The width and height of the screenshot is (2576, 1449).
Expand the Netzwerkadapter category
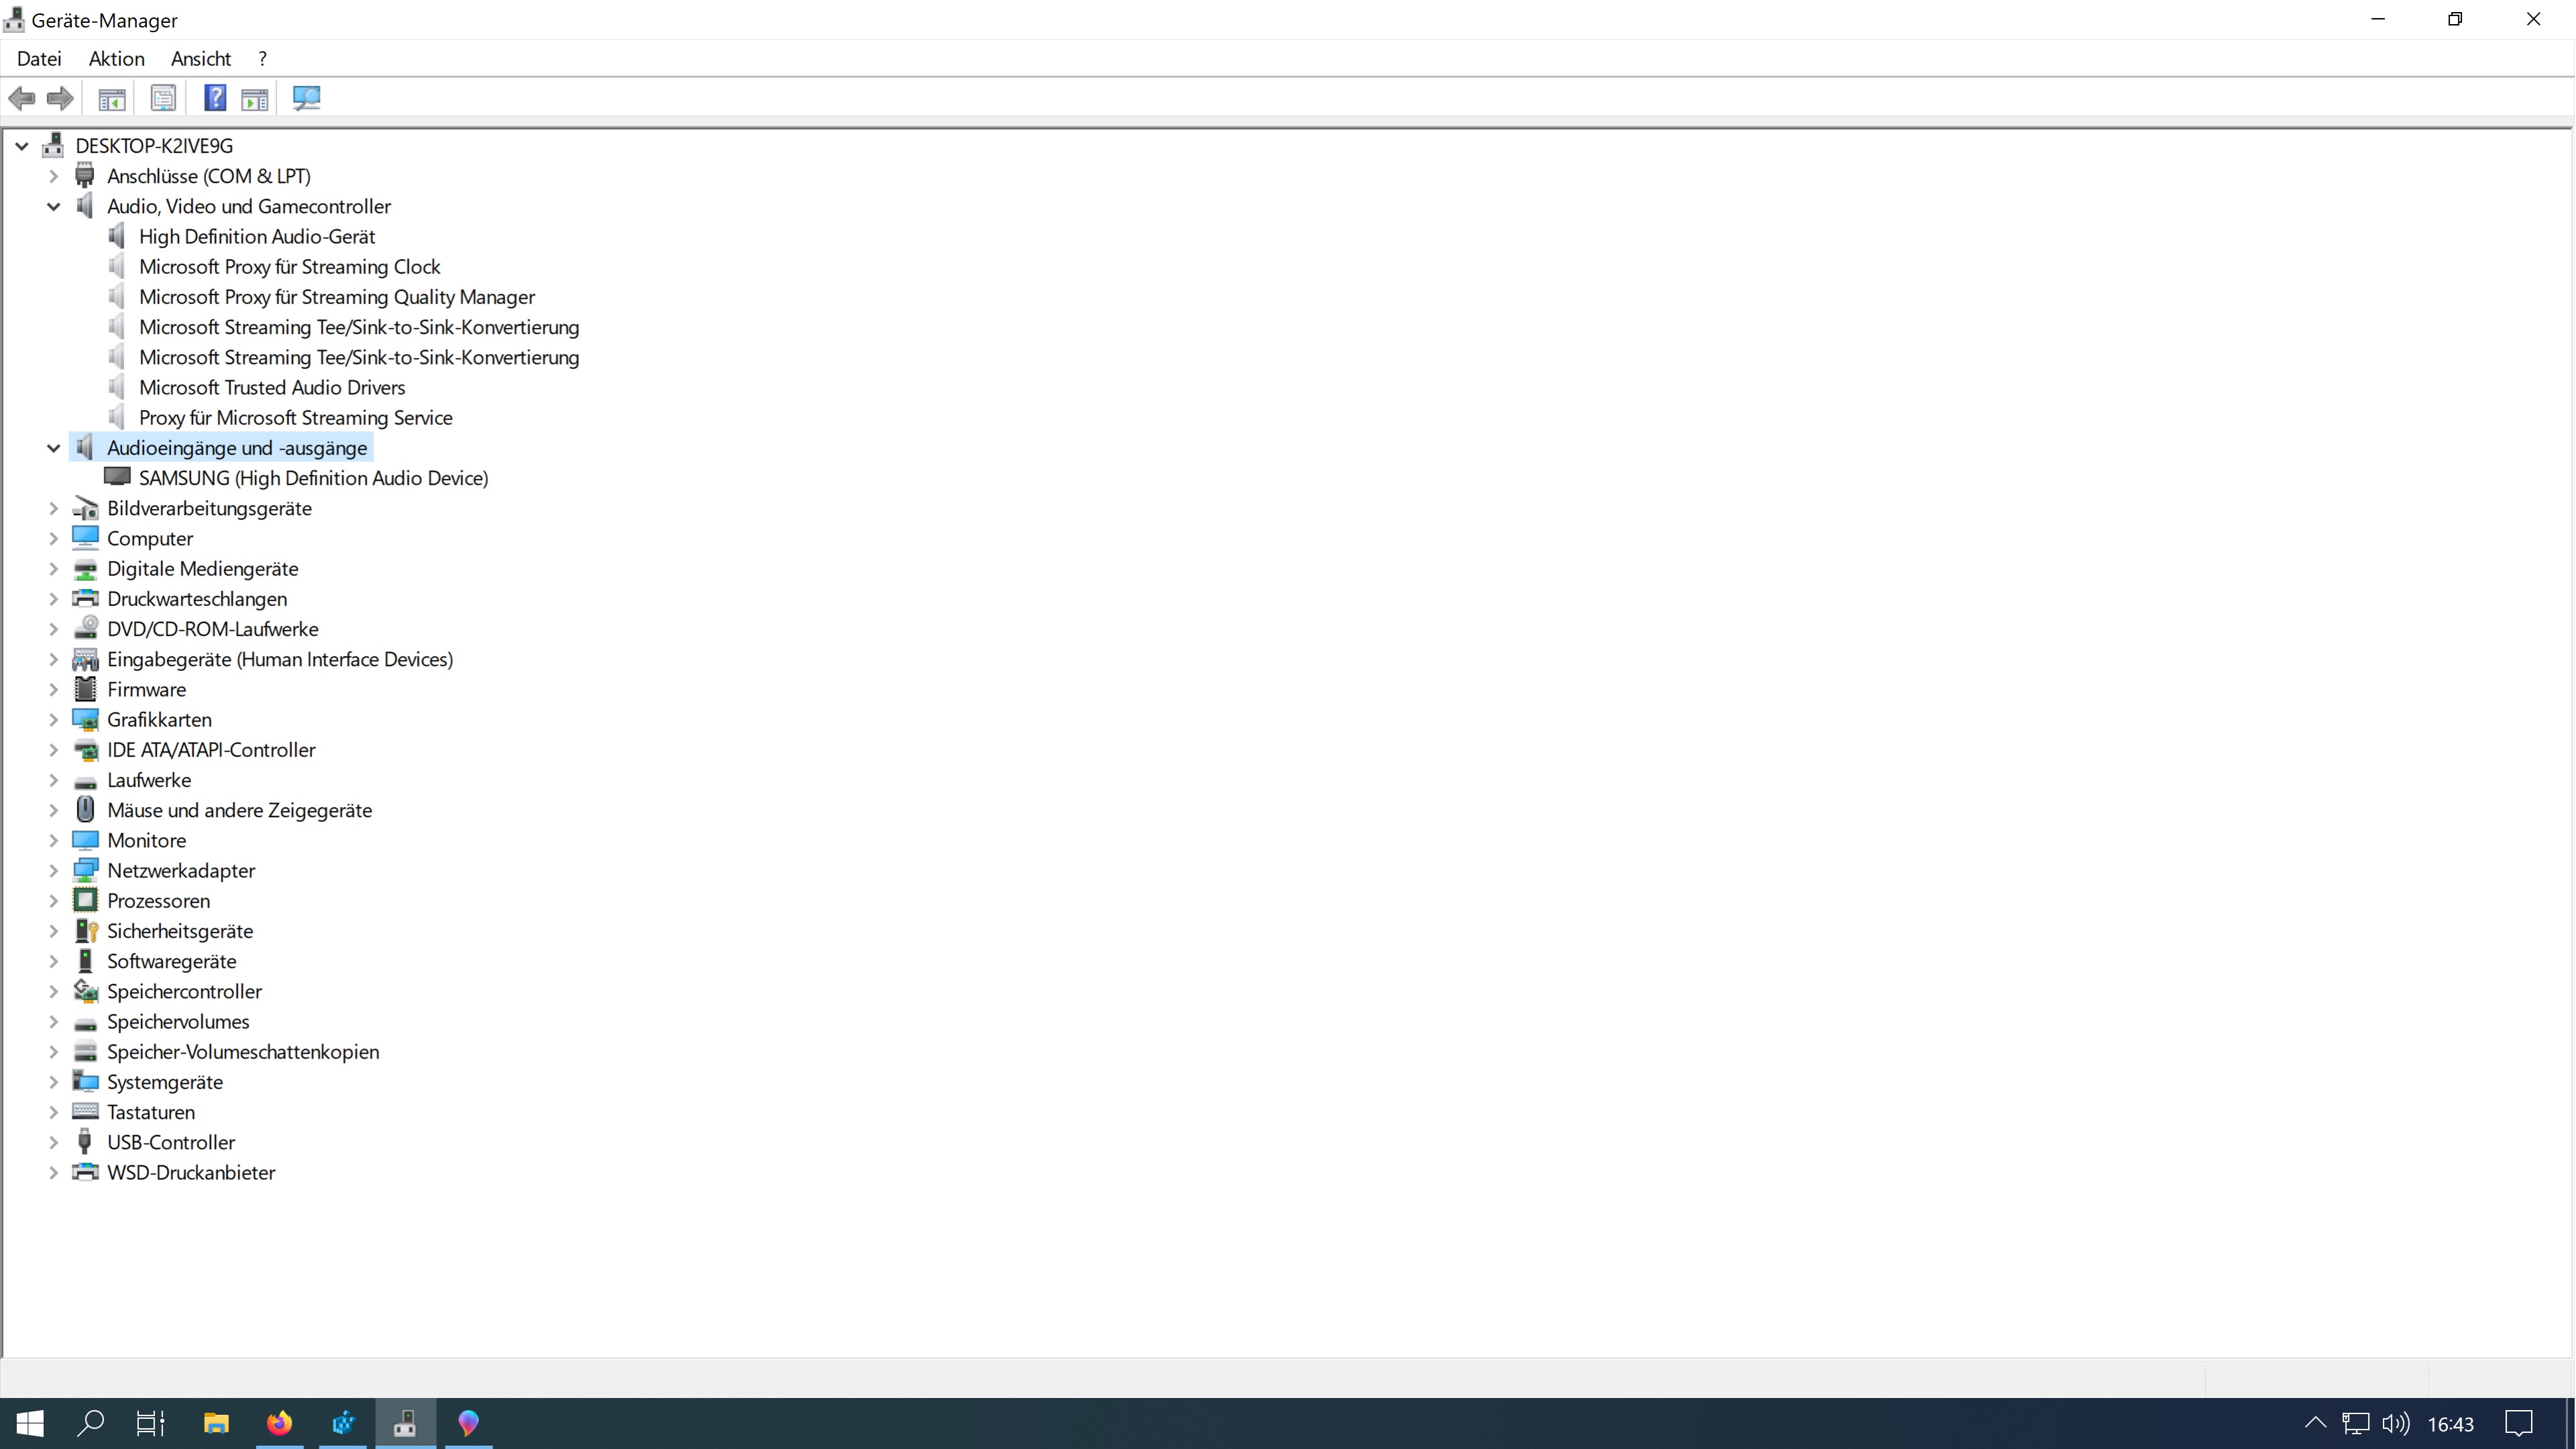tap(54, 871)
